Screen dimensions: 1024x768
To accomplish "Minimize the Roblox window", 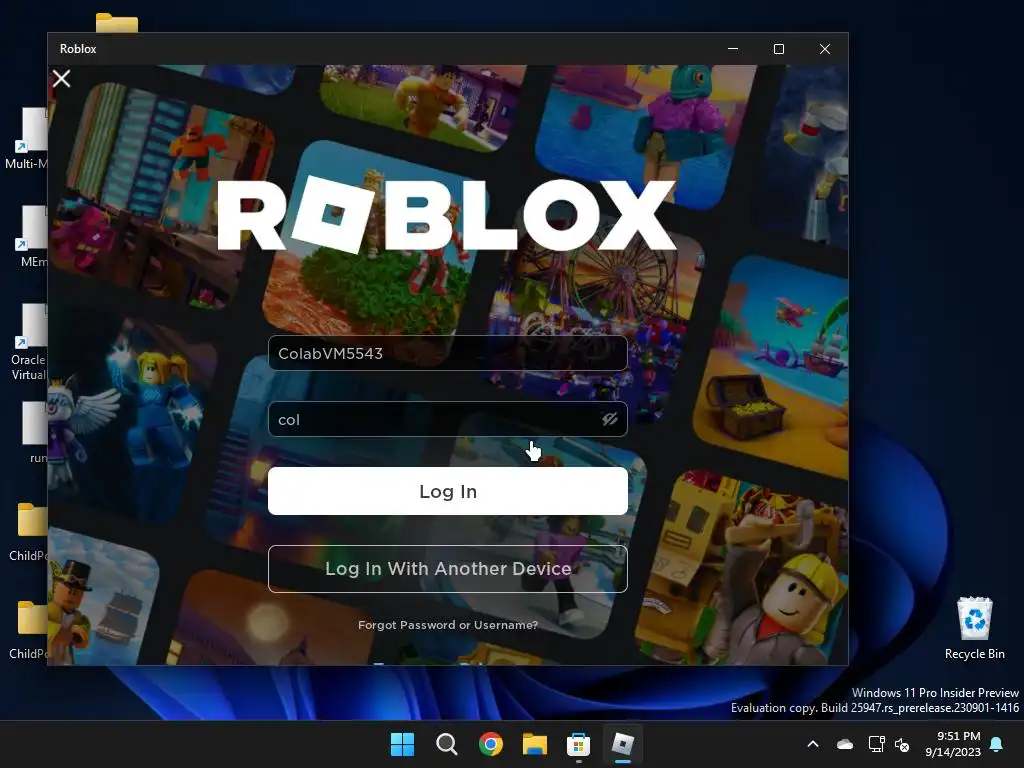I will point(733,49).
